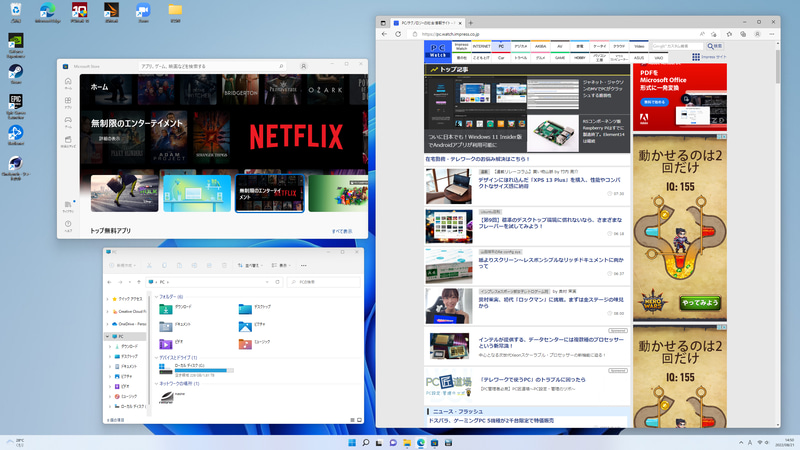800x450 pixels.
Task: Click the Rename icon in Explorer toolbar
Action: coord(194,265)
